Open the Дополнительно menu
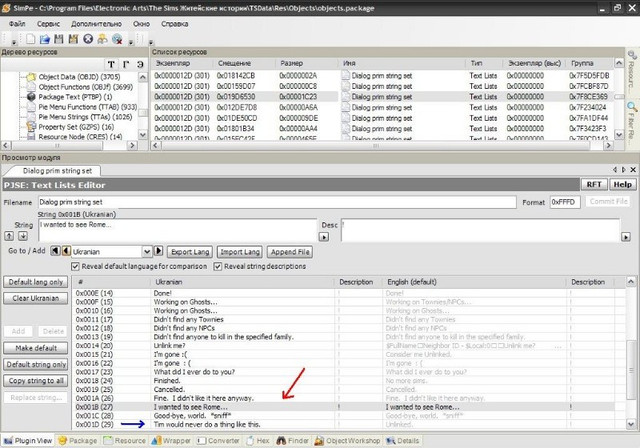The width and height of the screenshot is (640, 448). [x=96, y=24]
